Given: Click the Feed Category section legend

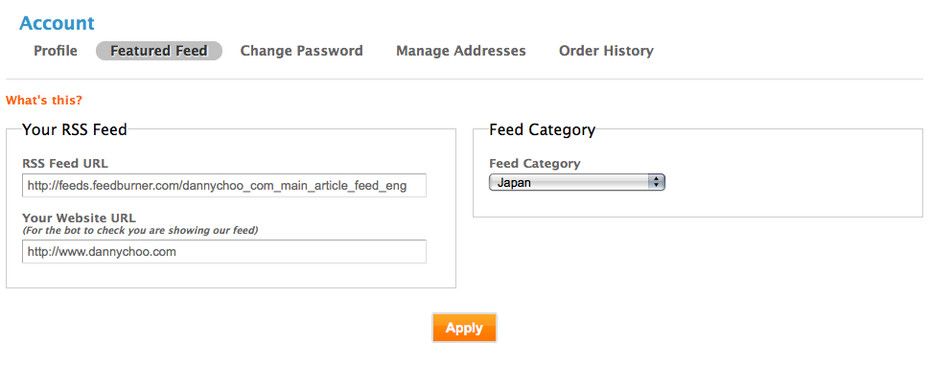Looking at the screenshot, I should [542, 129].
